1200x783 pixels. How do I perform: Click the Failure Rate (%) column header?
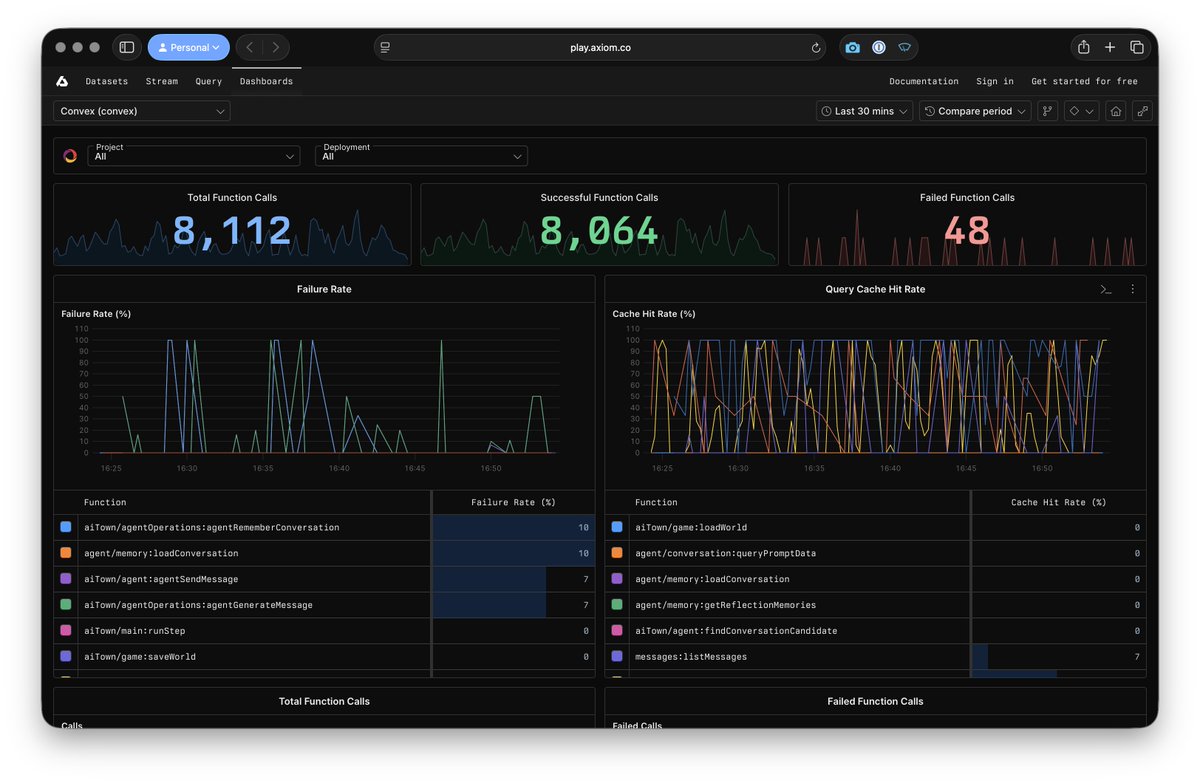point(513,502)
